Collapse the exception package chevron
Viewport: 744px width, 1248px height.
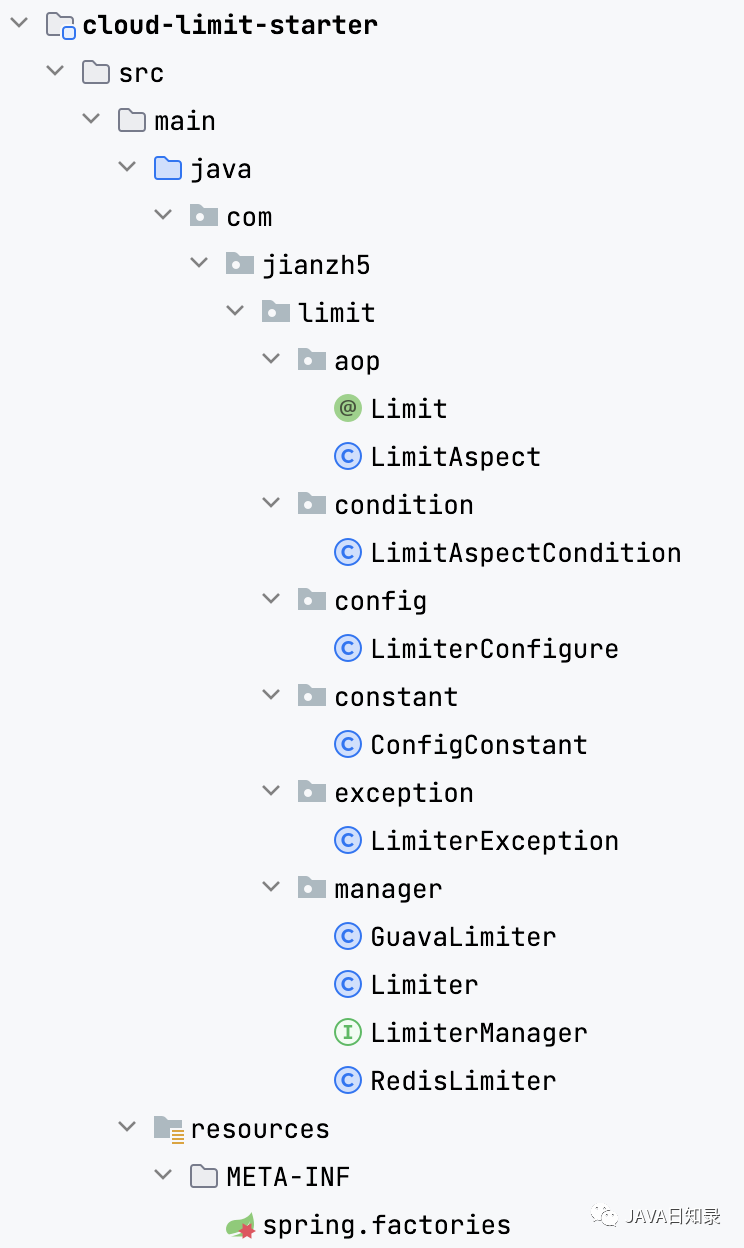tap(271, 792)
